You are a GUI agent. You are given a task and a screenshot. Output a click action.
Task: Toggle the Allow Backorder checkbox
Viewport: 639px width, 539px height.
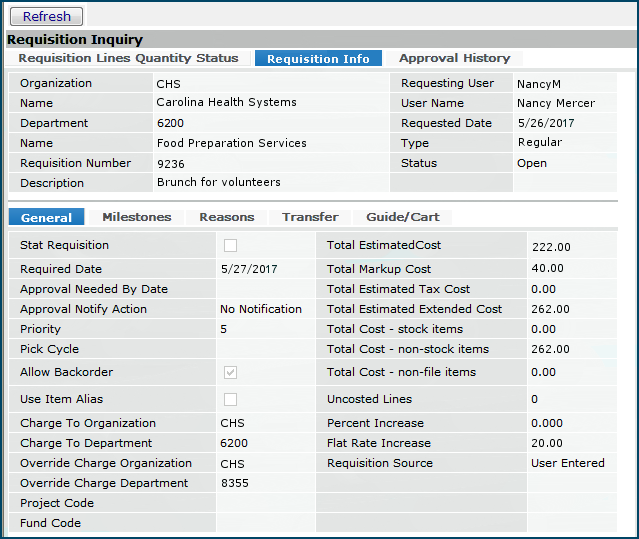tap(231, 373)
